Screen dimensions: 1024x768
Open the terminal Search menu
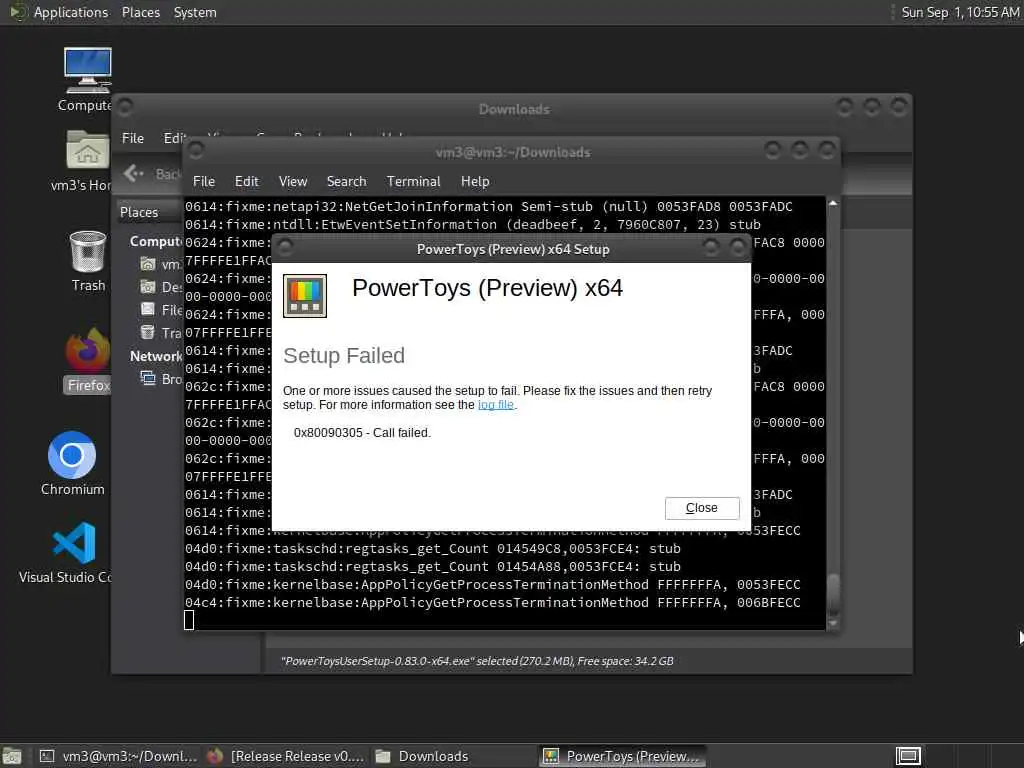click(346, 182)
